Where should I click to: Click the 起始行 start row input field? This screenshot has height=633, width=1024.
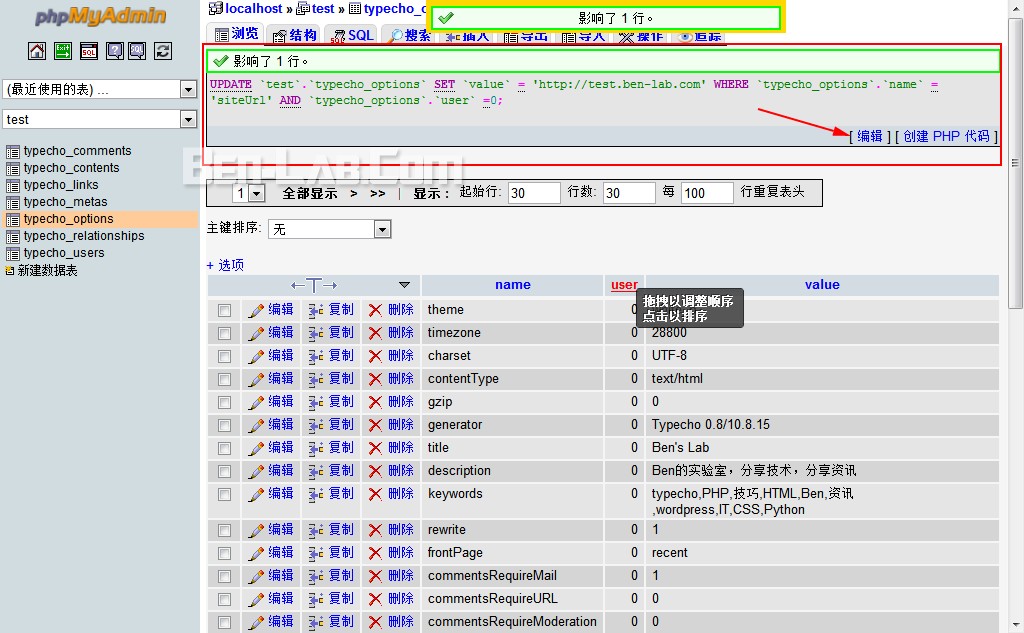[533, 193]
